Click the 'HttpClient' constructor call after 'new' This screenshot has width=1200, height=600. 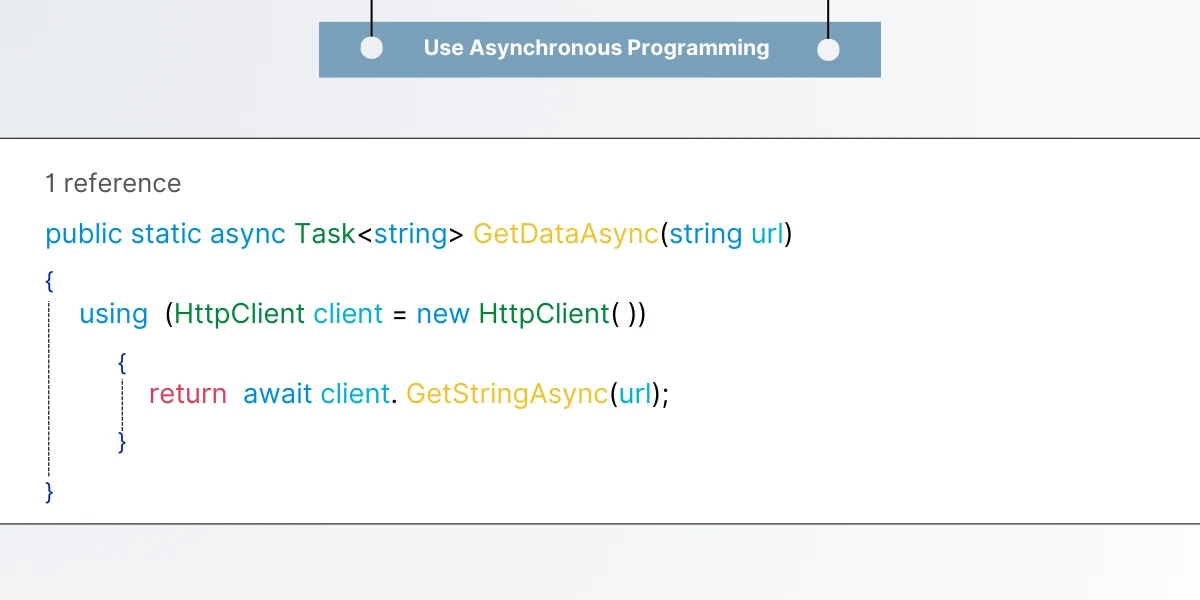tap(545, 314)
